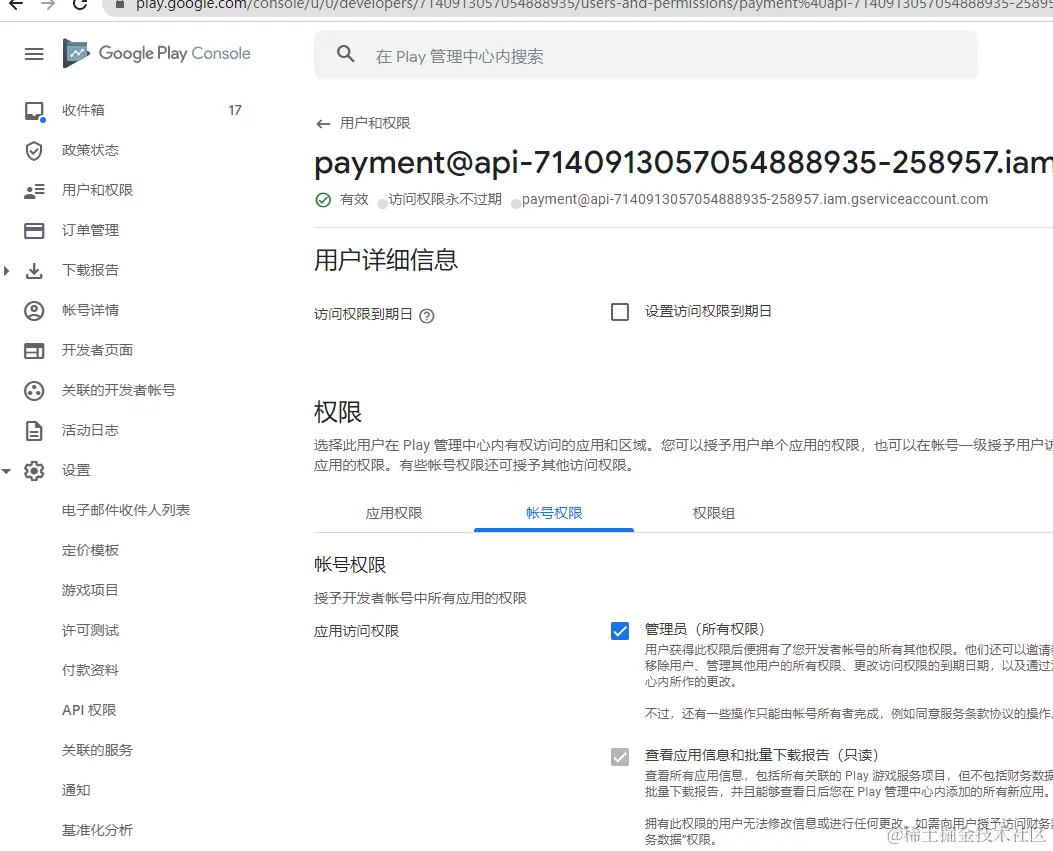1053x851 pixels.
Task: Click the download icon for 下载报告
Action: pyautogui.click(x=34, y=271)
